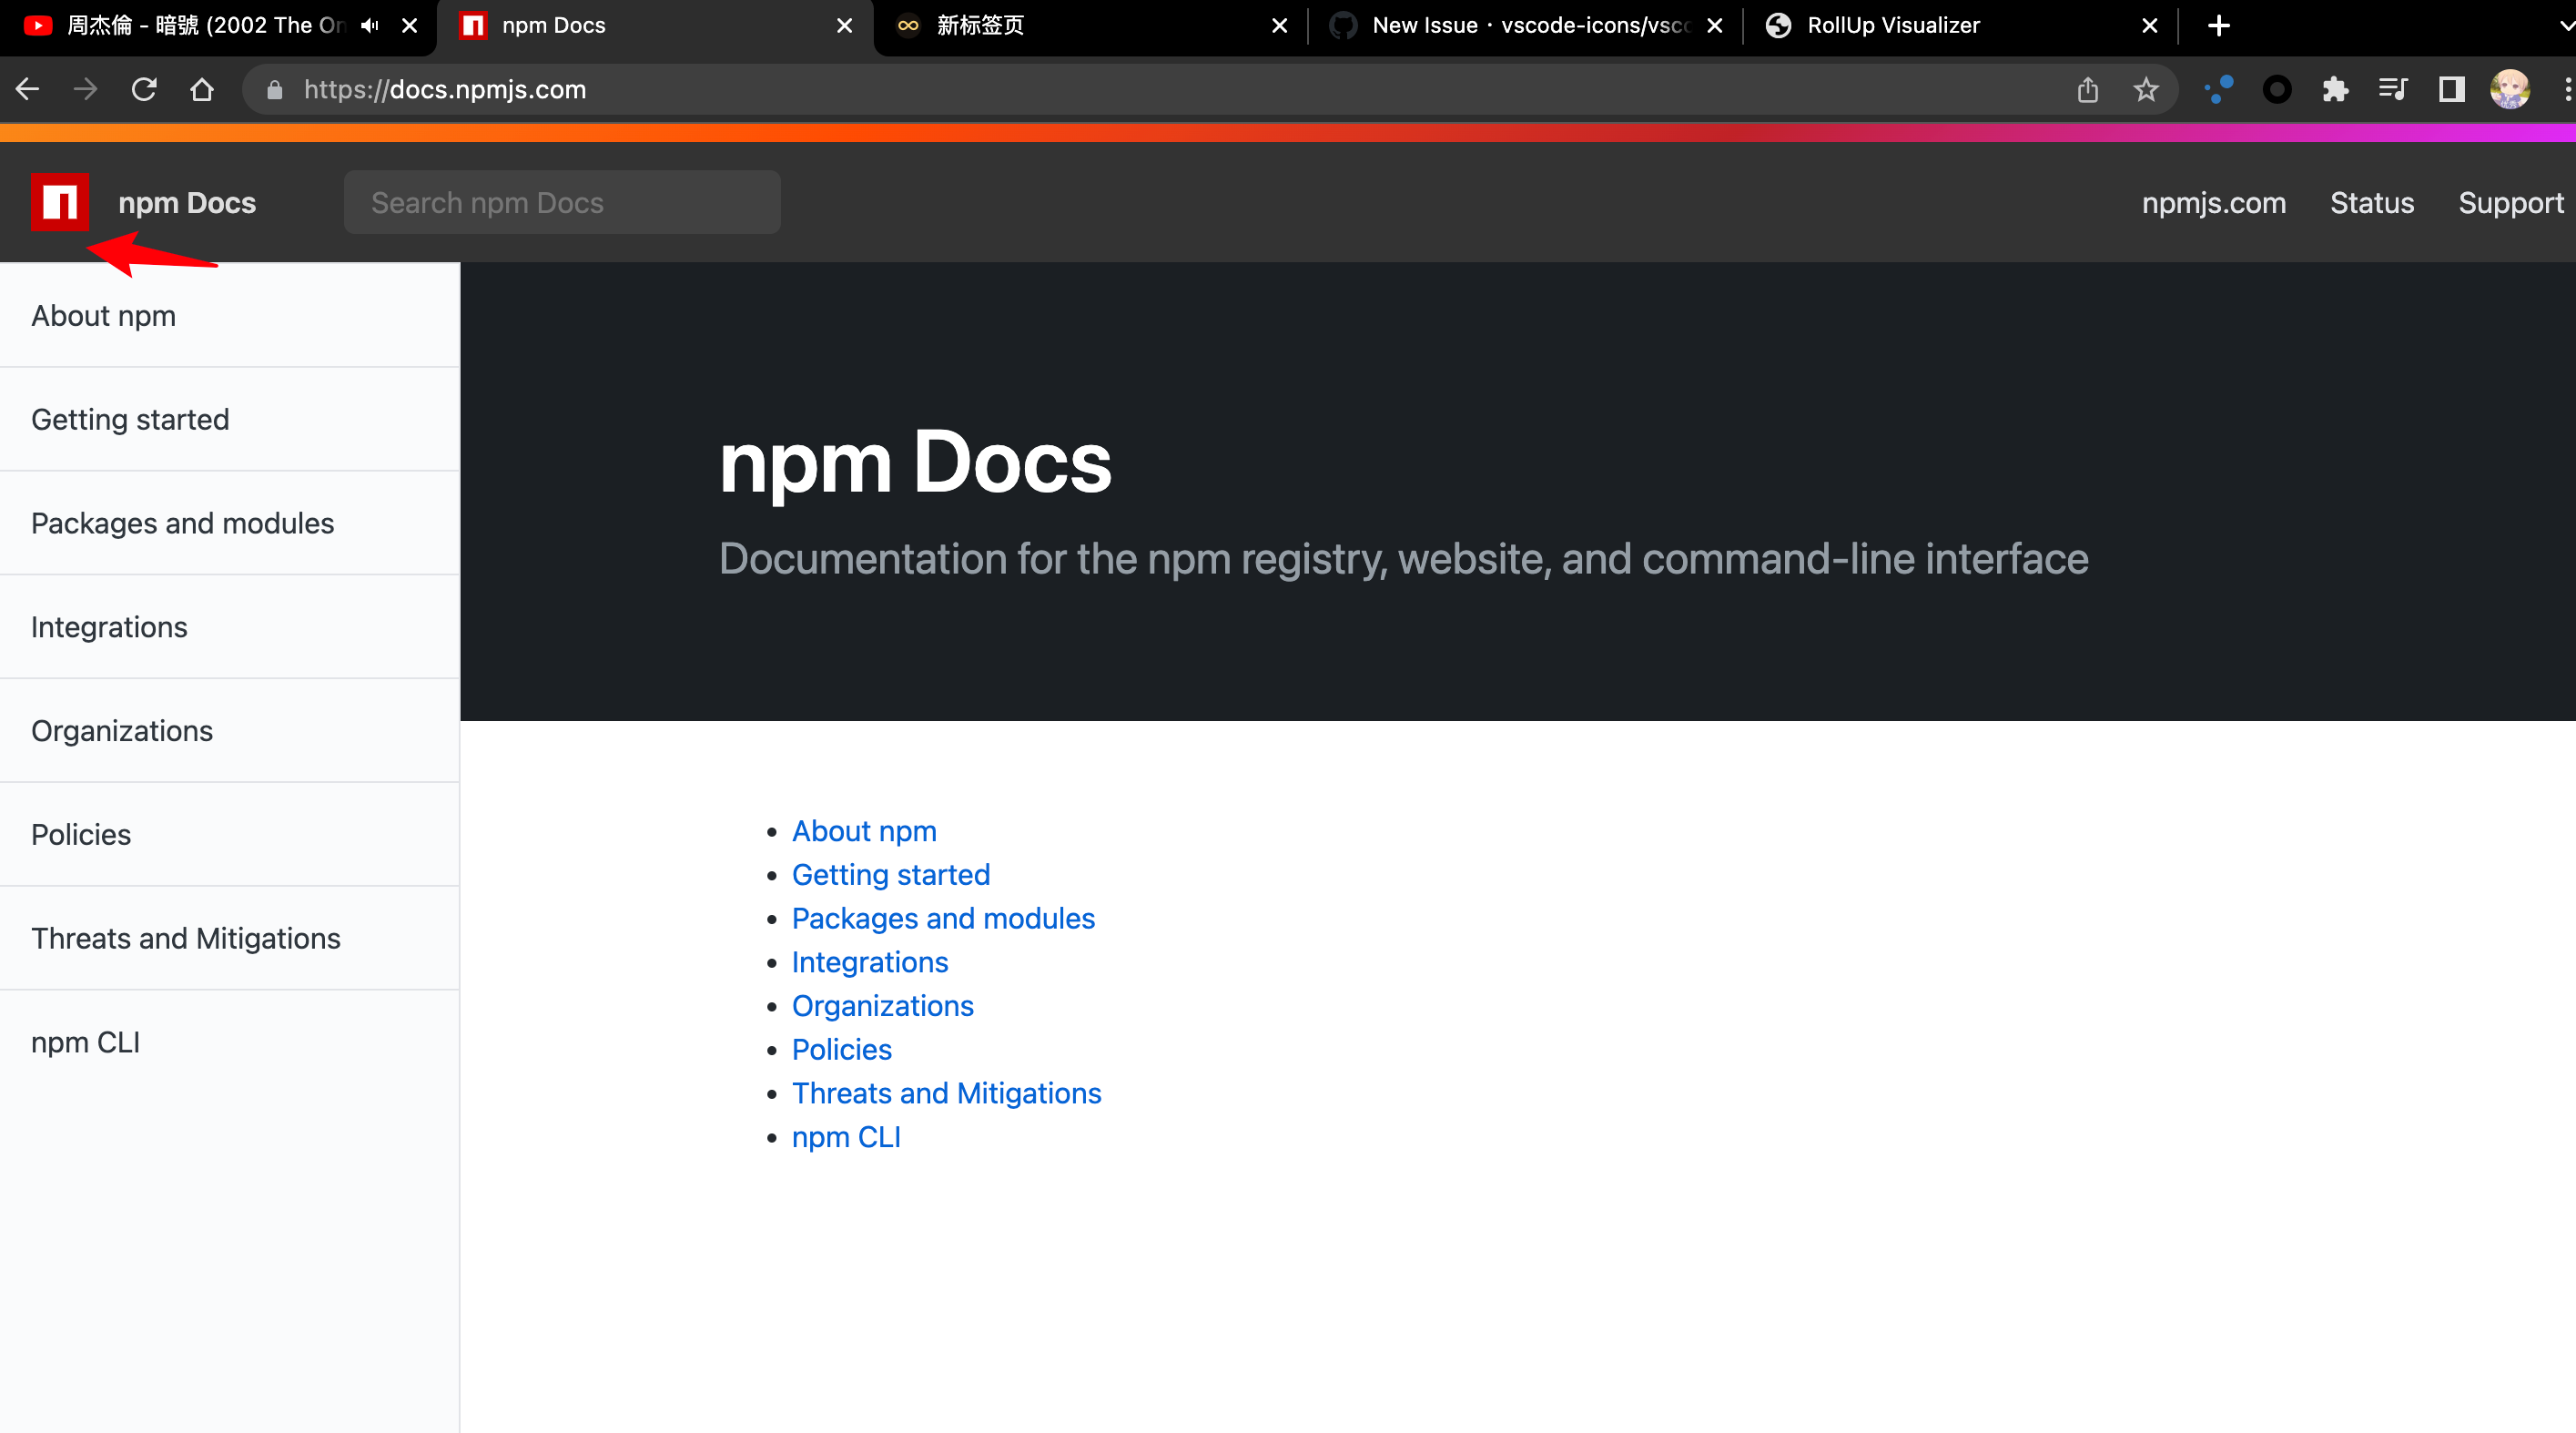Click the red npm logo in header
This screenshot has width=2576, height=1433.
60,202
